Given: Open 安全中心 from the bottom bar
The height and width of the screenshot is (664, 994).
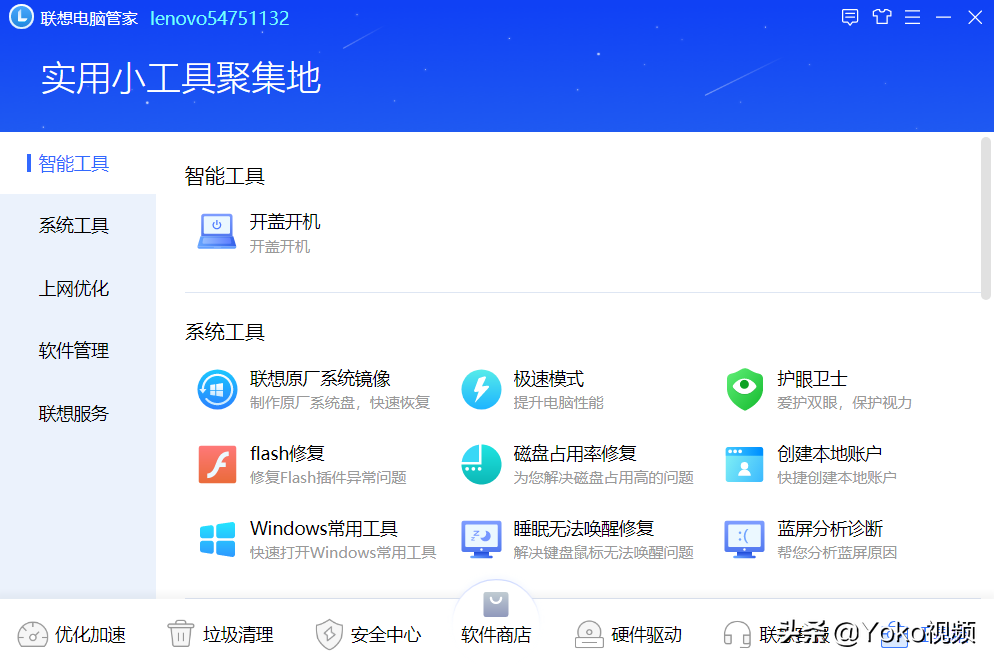Looking at the screenshot, I should 368,634.
